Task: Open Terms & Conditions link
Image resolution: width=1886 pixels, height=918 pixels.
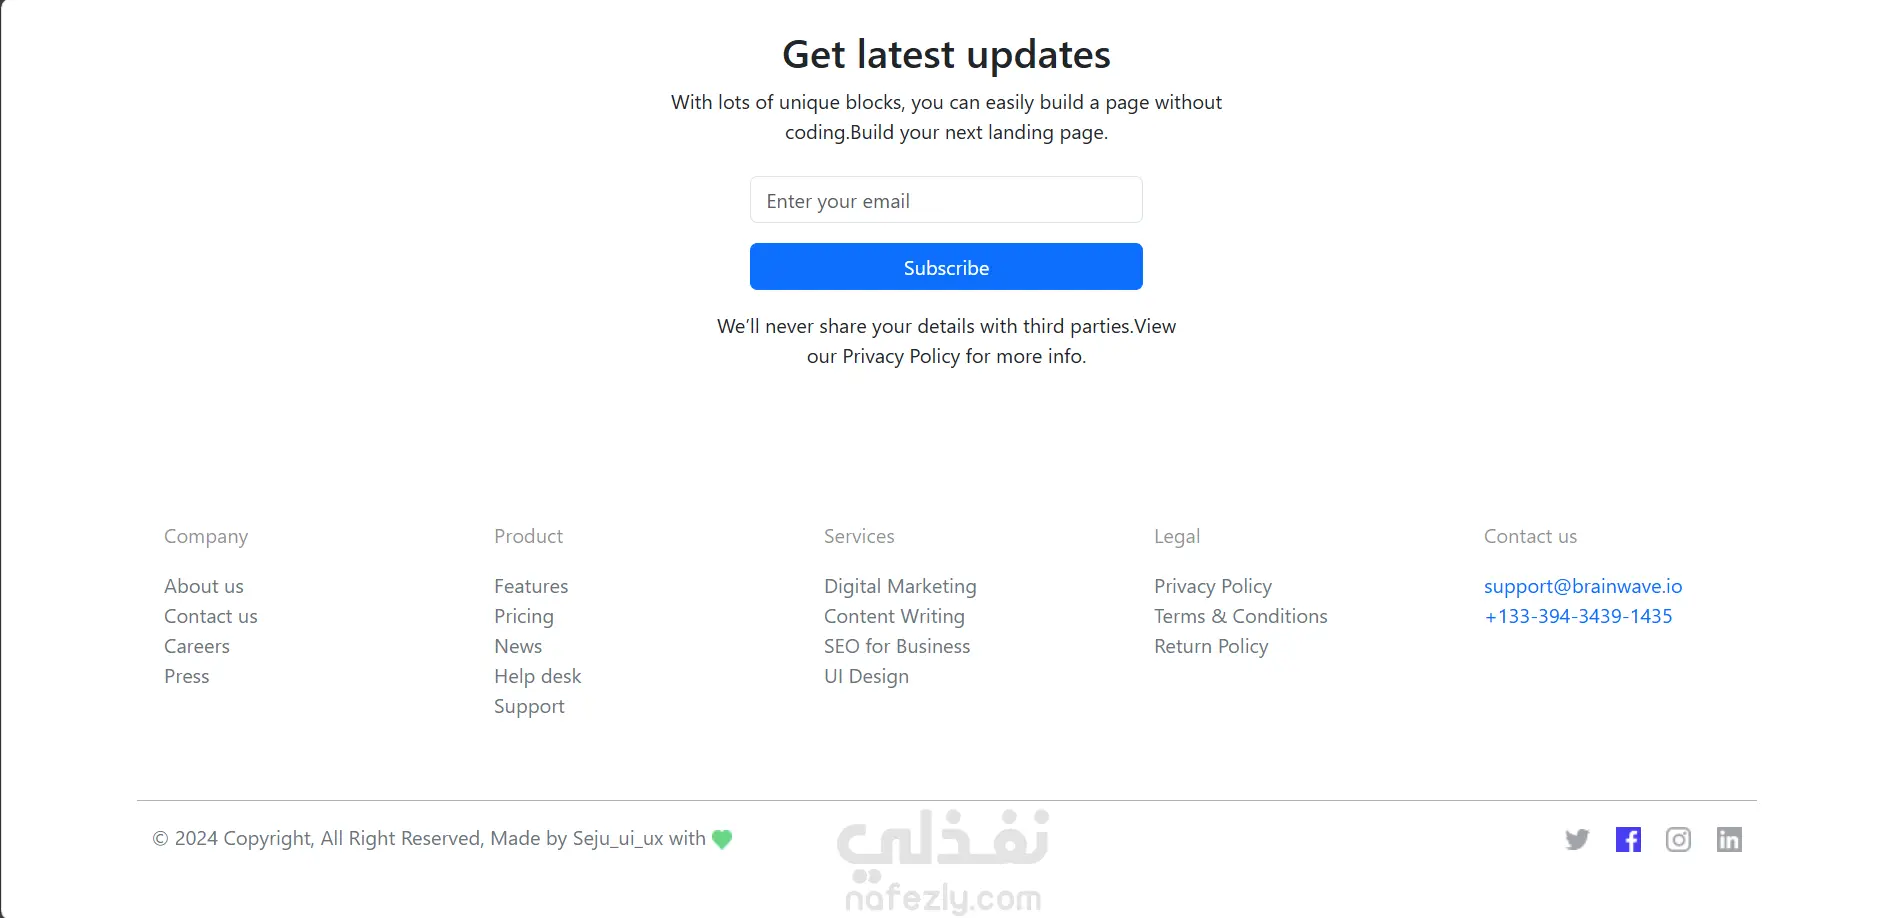Action: coord(1241,616)
